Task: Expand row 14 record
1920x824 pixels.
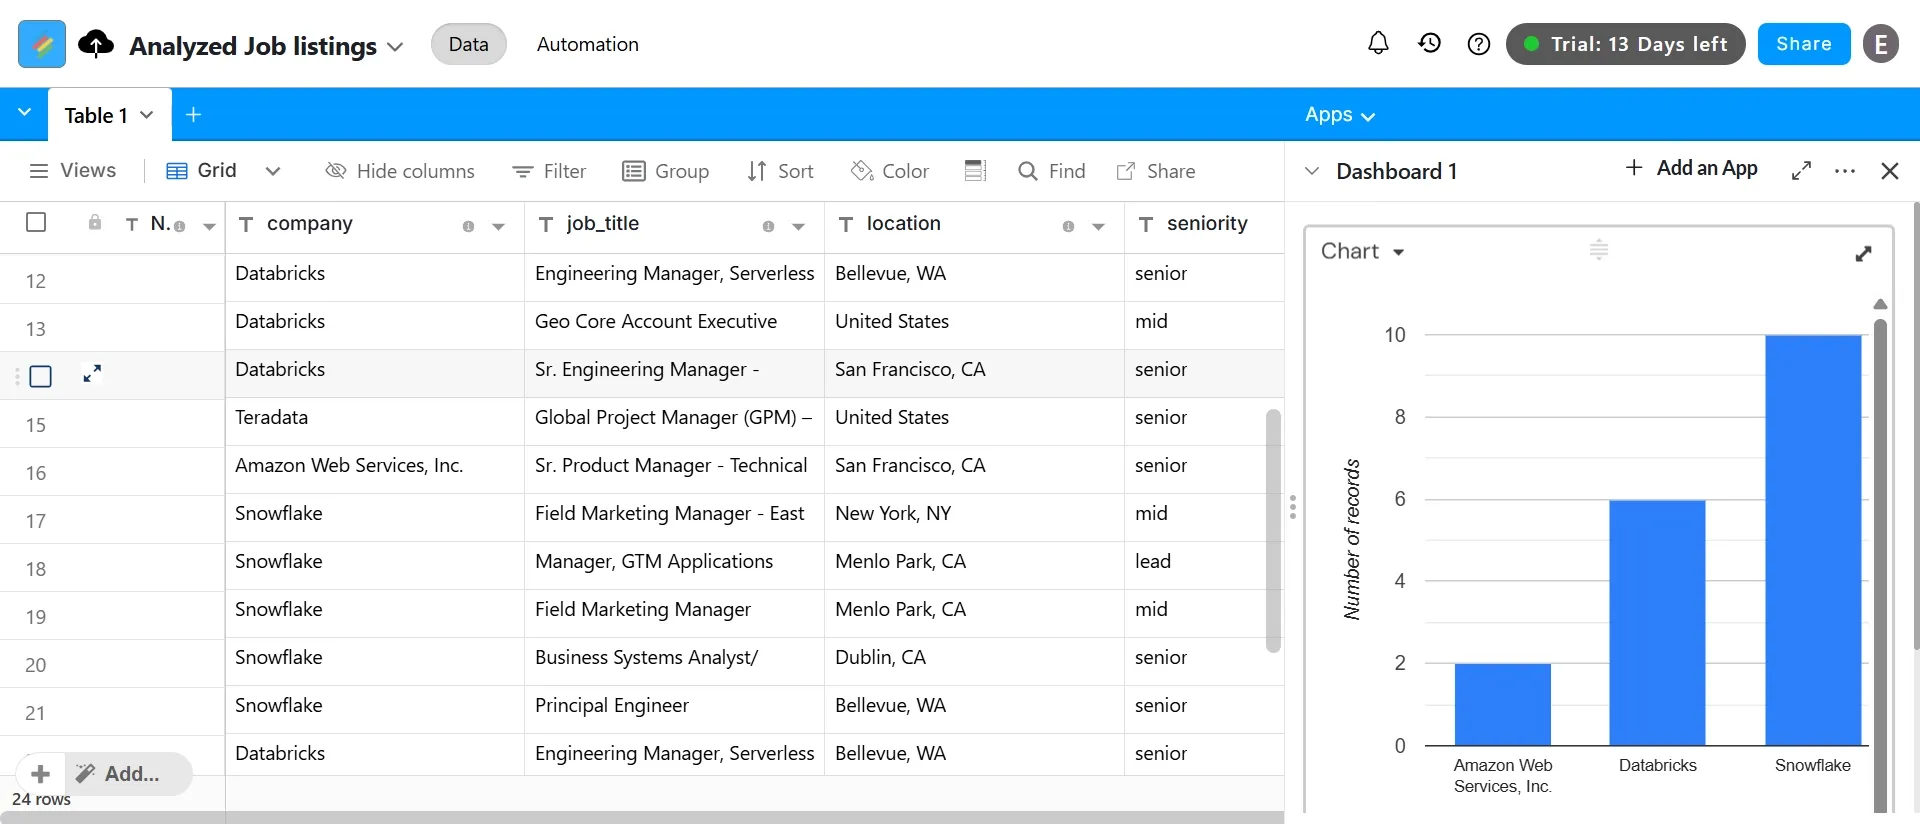Action: [92, 374]
